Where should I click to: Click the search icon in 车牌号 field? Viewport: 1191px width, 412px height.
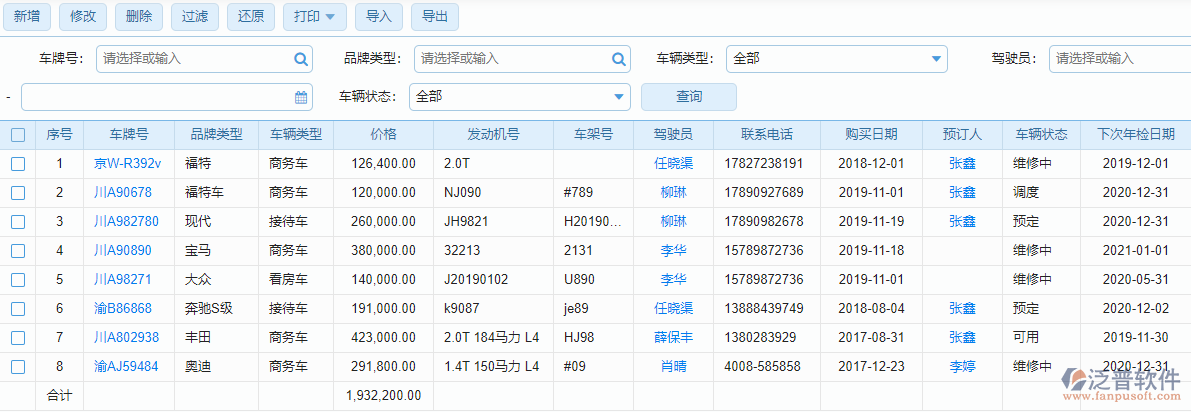coord(300,59)
